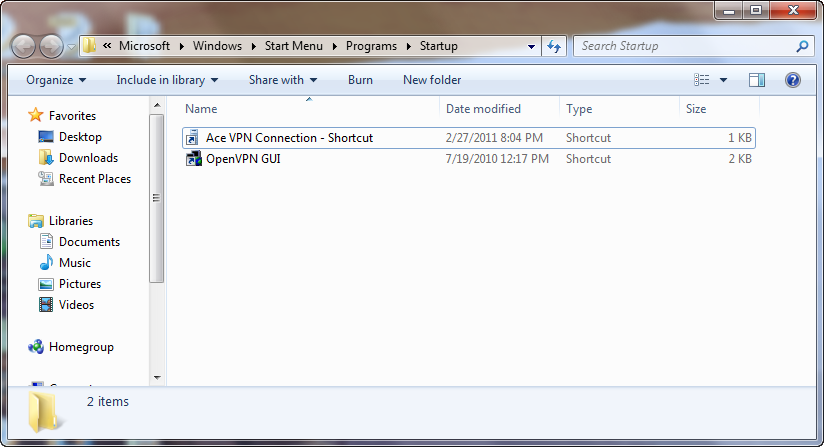Click the Homegroup spheres icon
Viewport: 824px width, 447px height.
[36, 347]
